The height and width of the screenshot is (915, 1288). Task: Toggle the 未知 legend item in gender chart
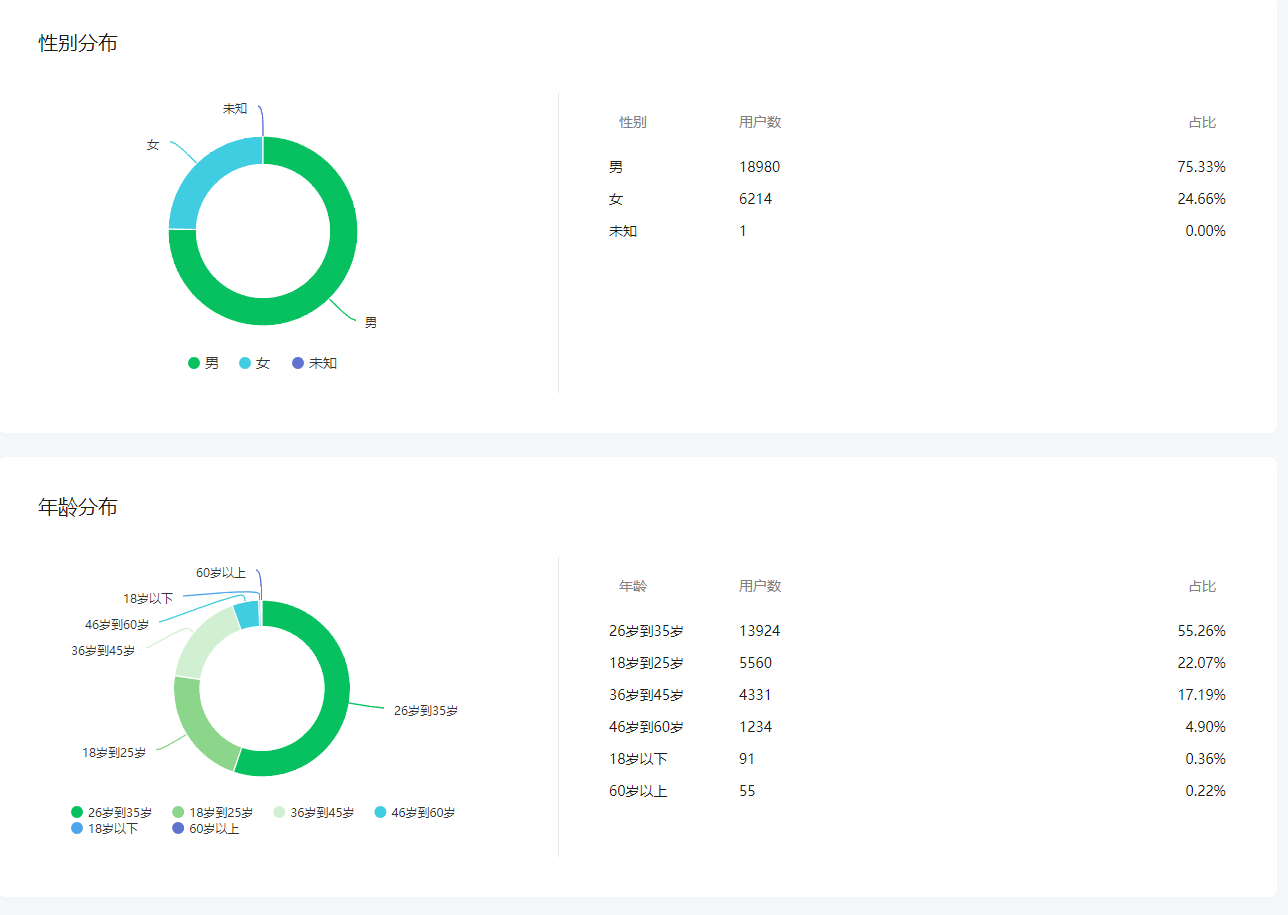314,363
